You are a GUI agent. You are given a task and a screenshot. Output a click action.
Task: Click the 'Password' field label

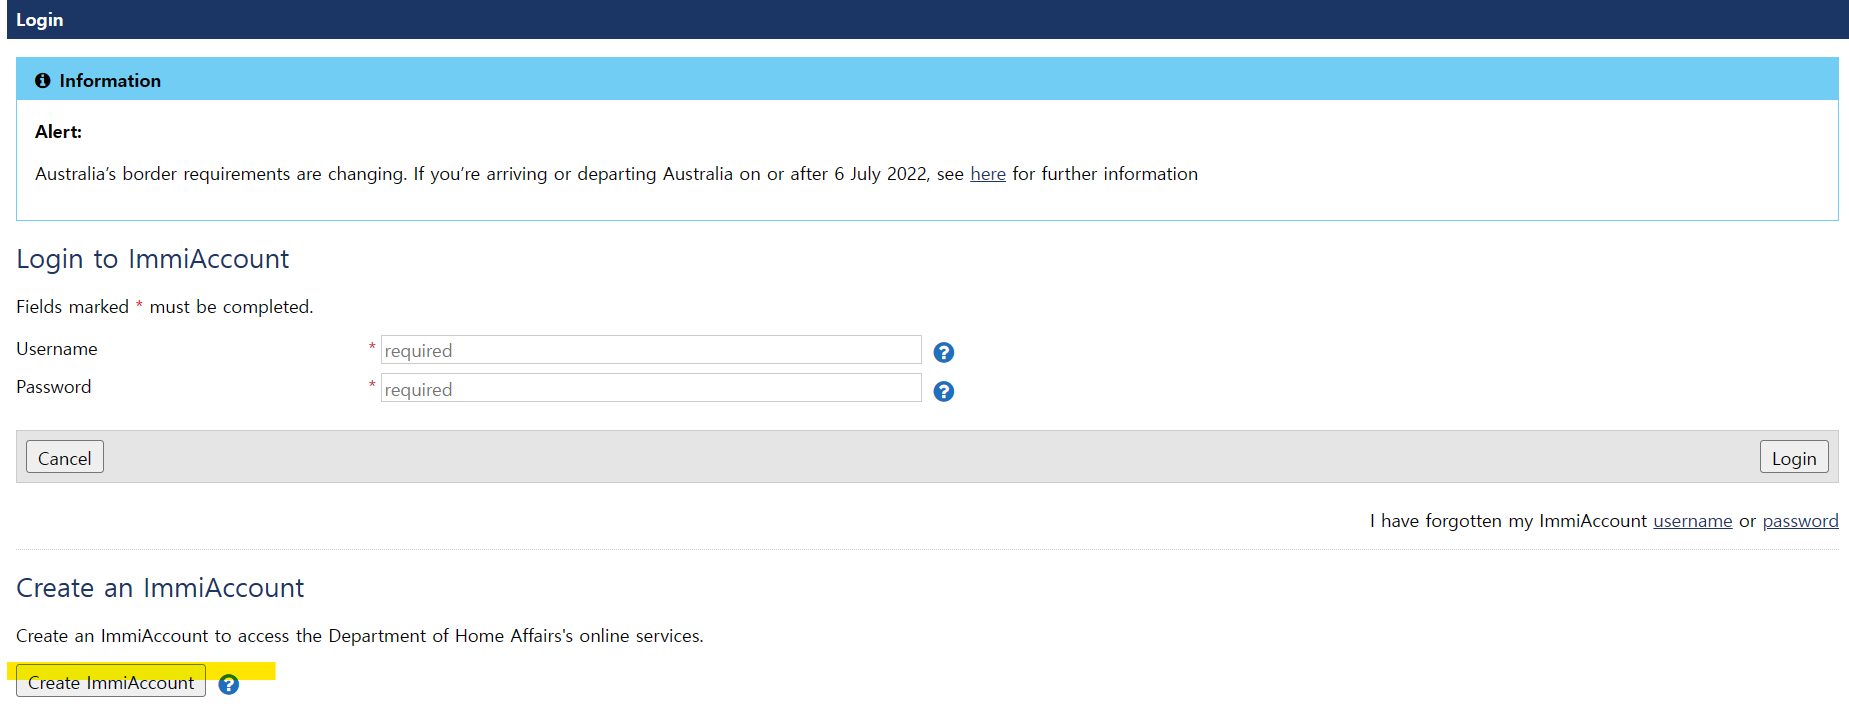coord(54,387)
